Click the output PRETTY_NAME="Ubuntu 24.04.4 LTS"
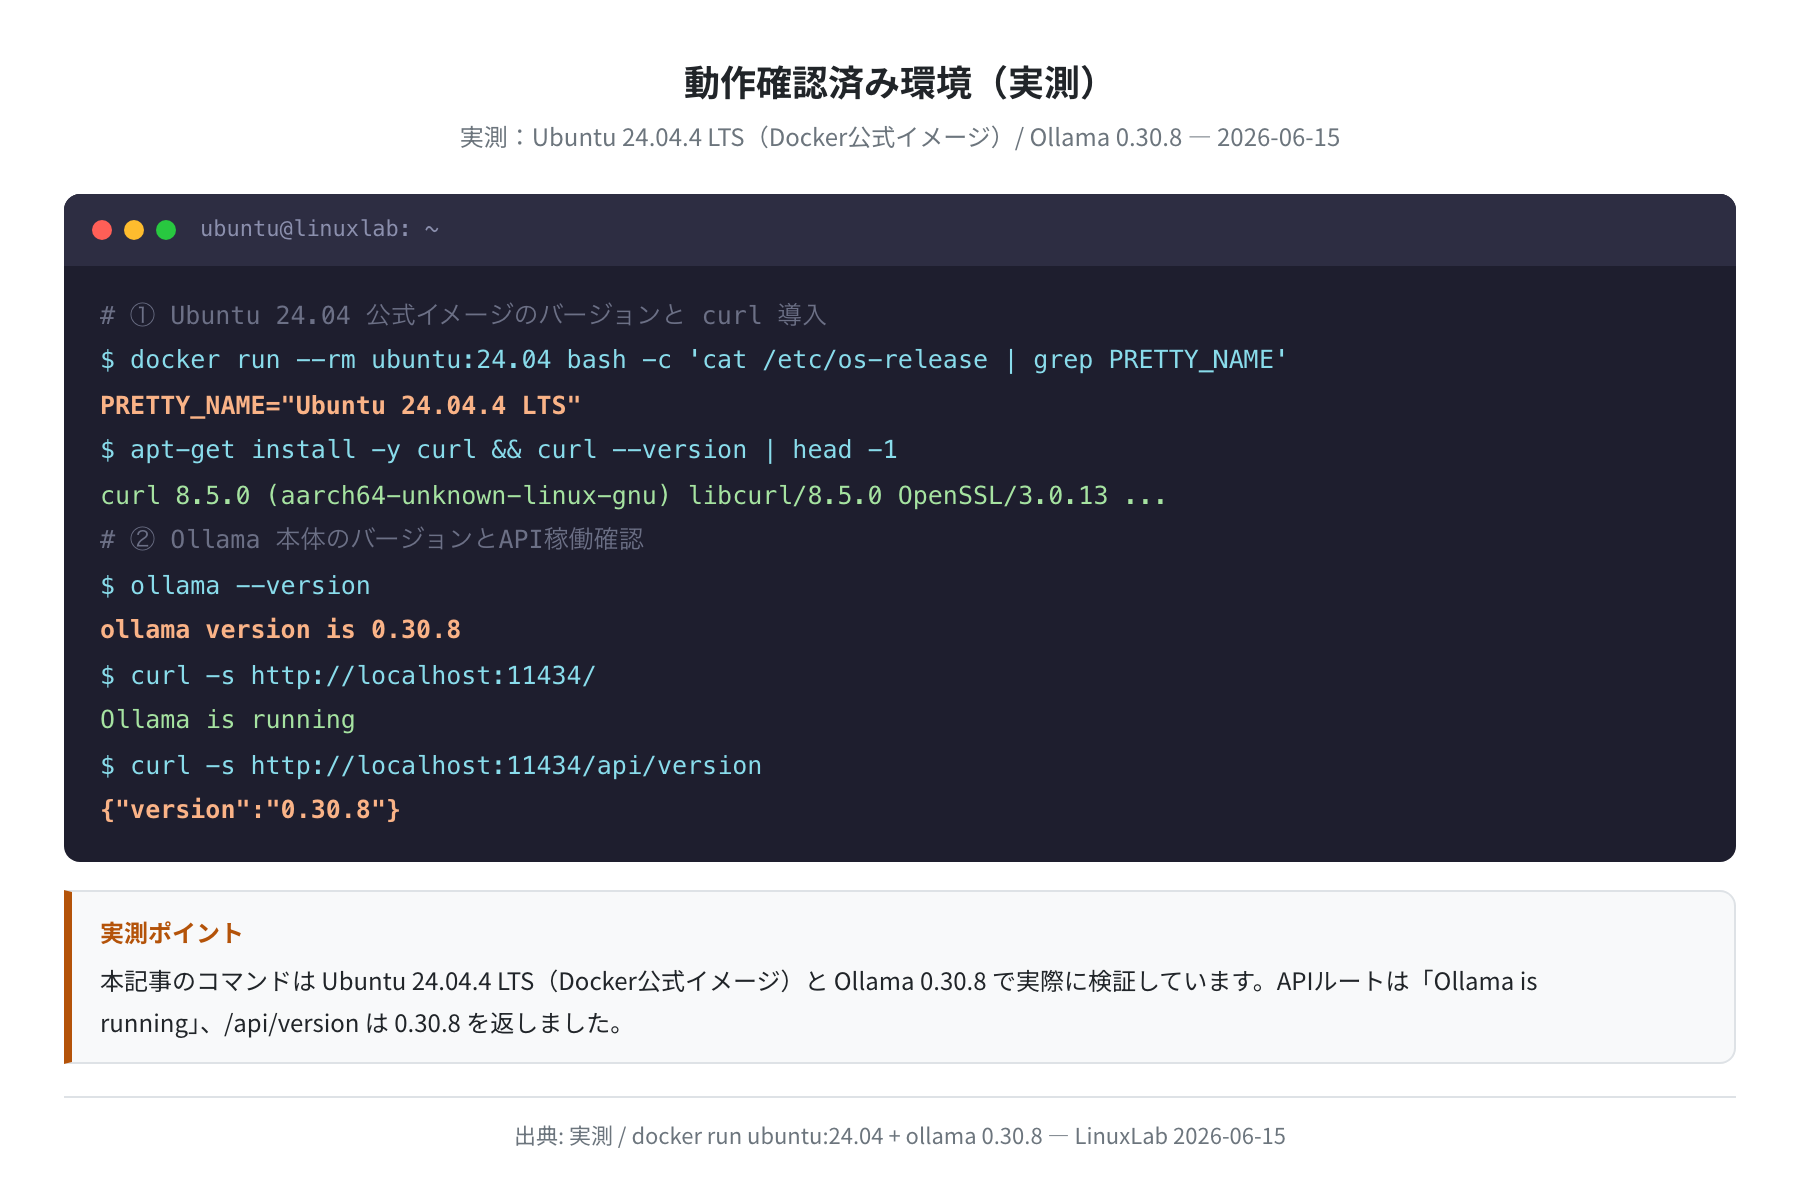 (x=341, y=405)
